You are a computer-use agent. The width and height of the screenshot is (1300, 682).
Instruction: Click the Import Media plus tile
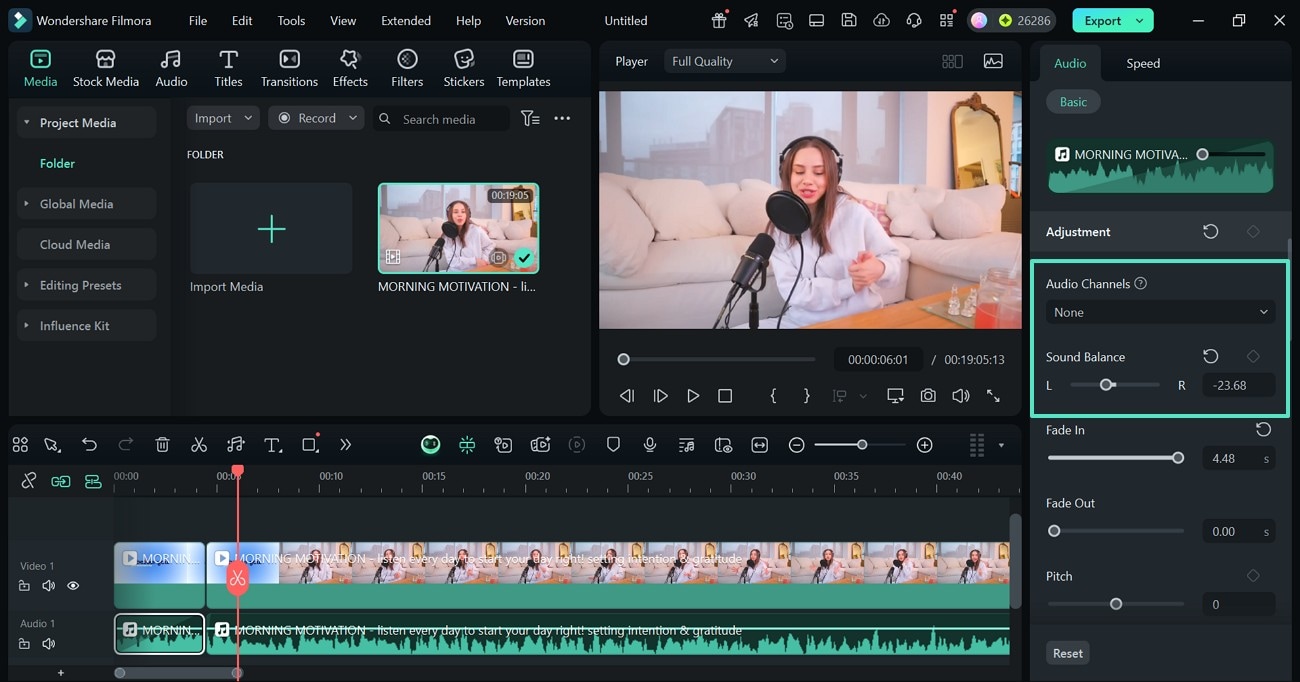click(x=271, y=228)
